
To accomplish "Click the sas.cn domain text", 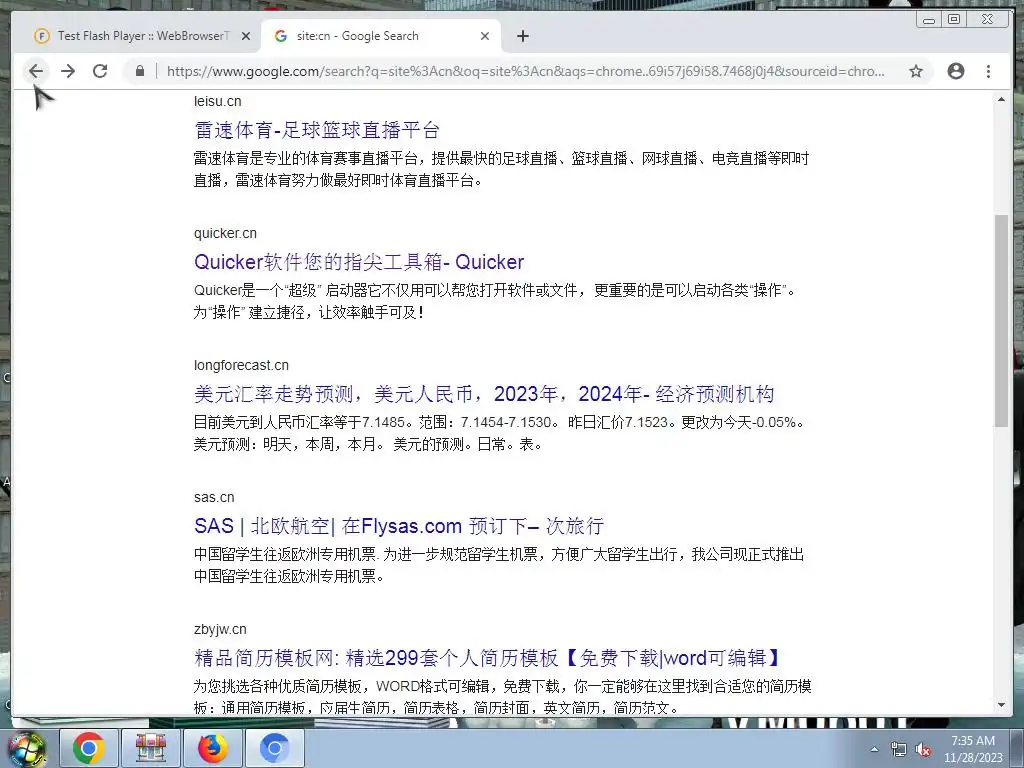I will (214, 497).
